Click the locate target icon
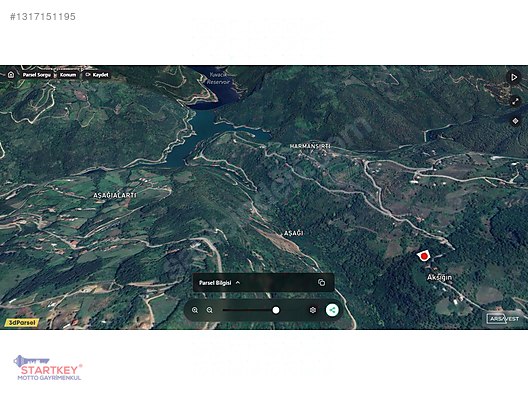 [x=515, y=121]
